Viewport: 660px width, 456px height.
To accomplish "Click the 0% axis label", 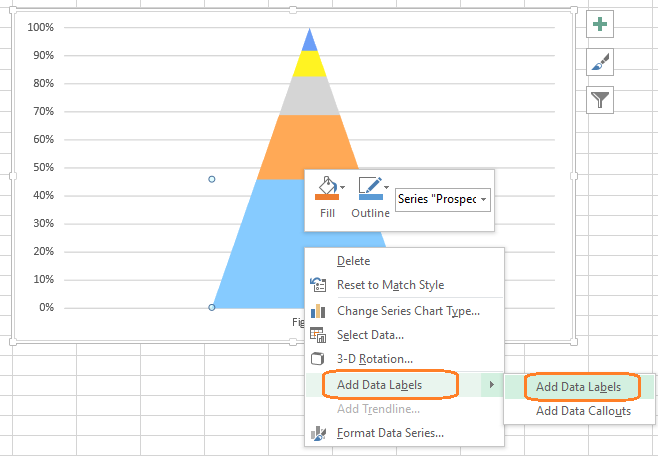I will point(46,307).
